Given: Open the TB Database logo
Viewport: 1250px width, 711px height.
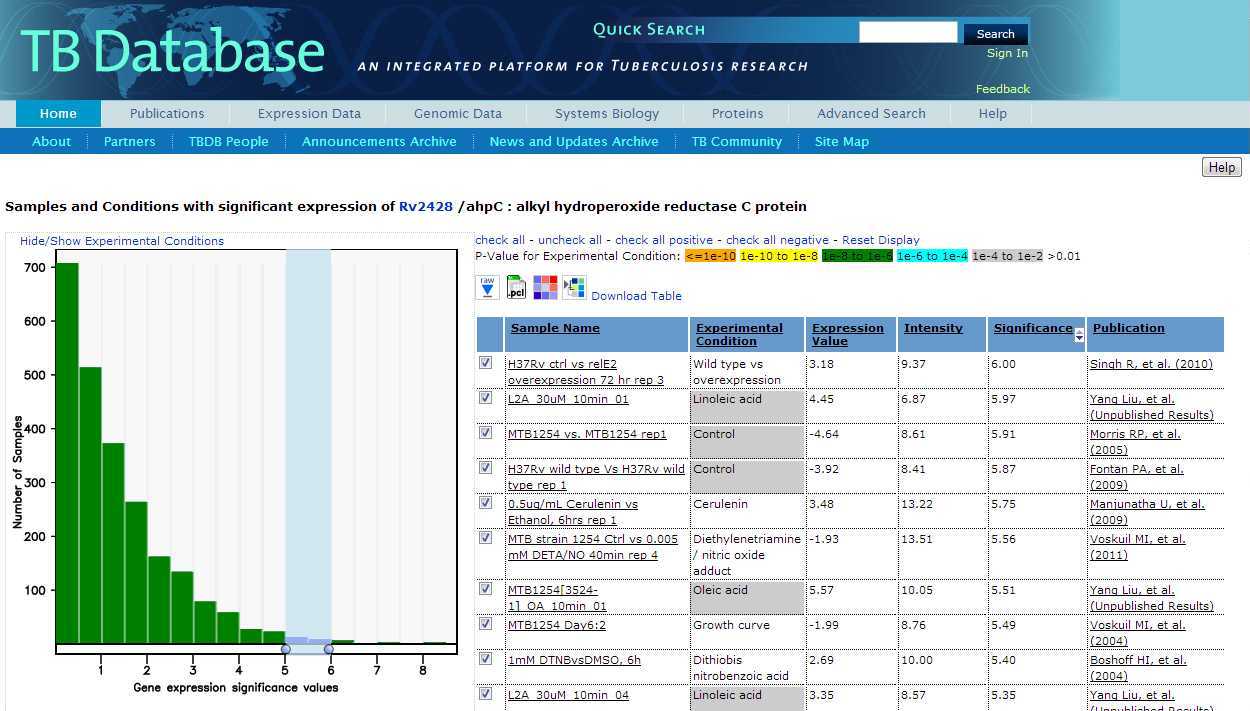Looking at the screenshot, I should pos(172,50).
